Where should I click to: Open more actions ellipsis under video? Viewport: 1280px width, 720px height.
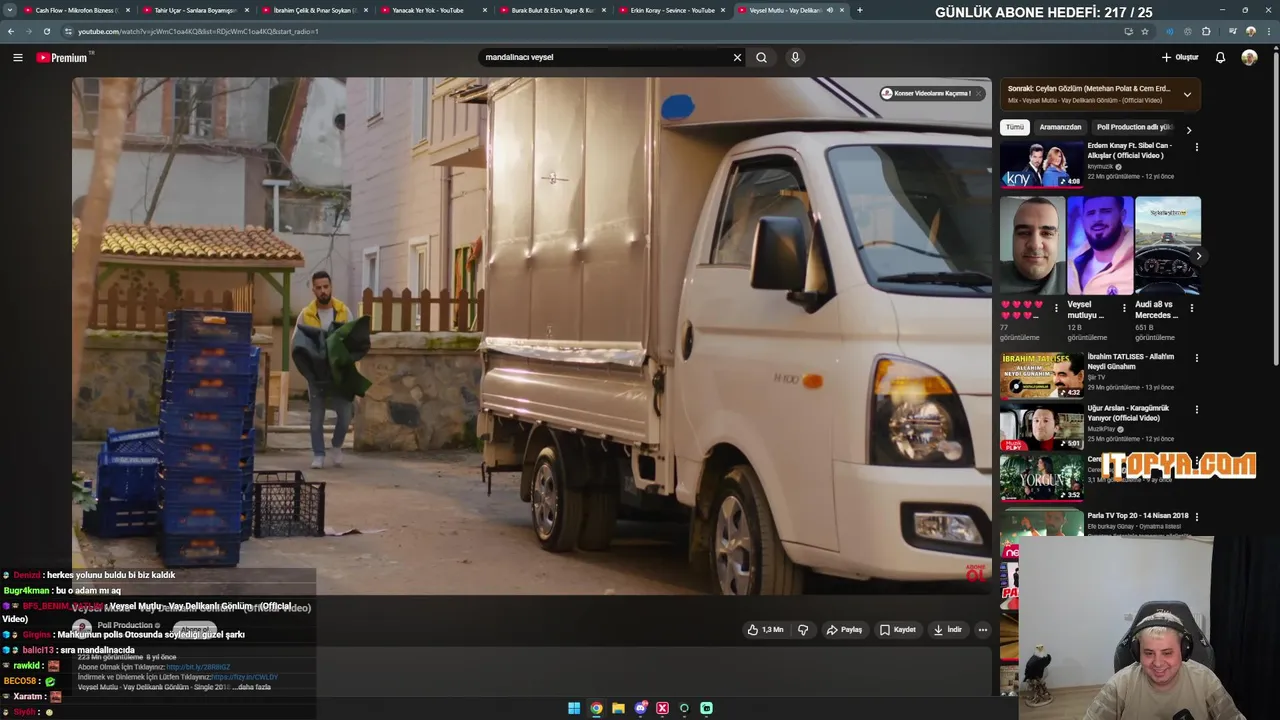983,630
